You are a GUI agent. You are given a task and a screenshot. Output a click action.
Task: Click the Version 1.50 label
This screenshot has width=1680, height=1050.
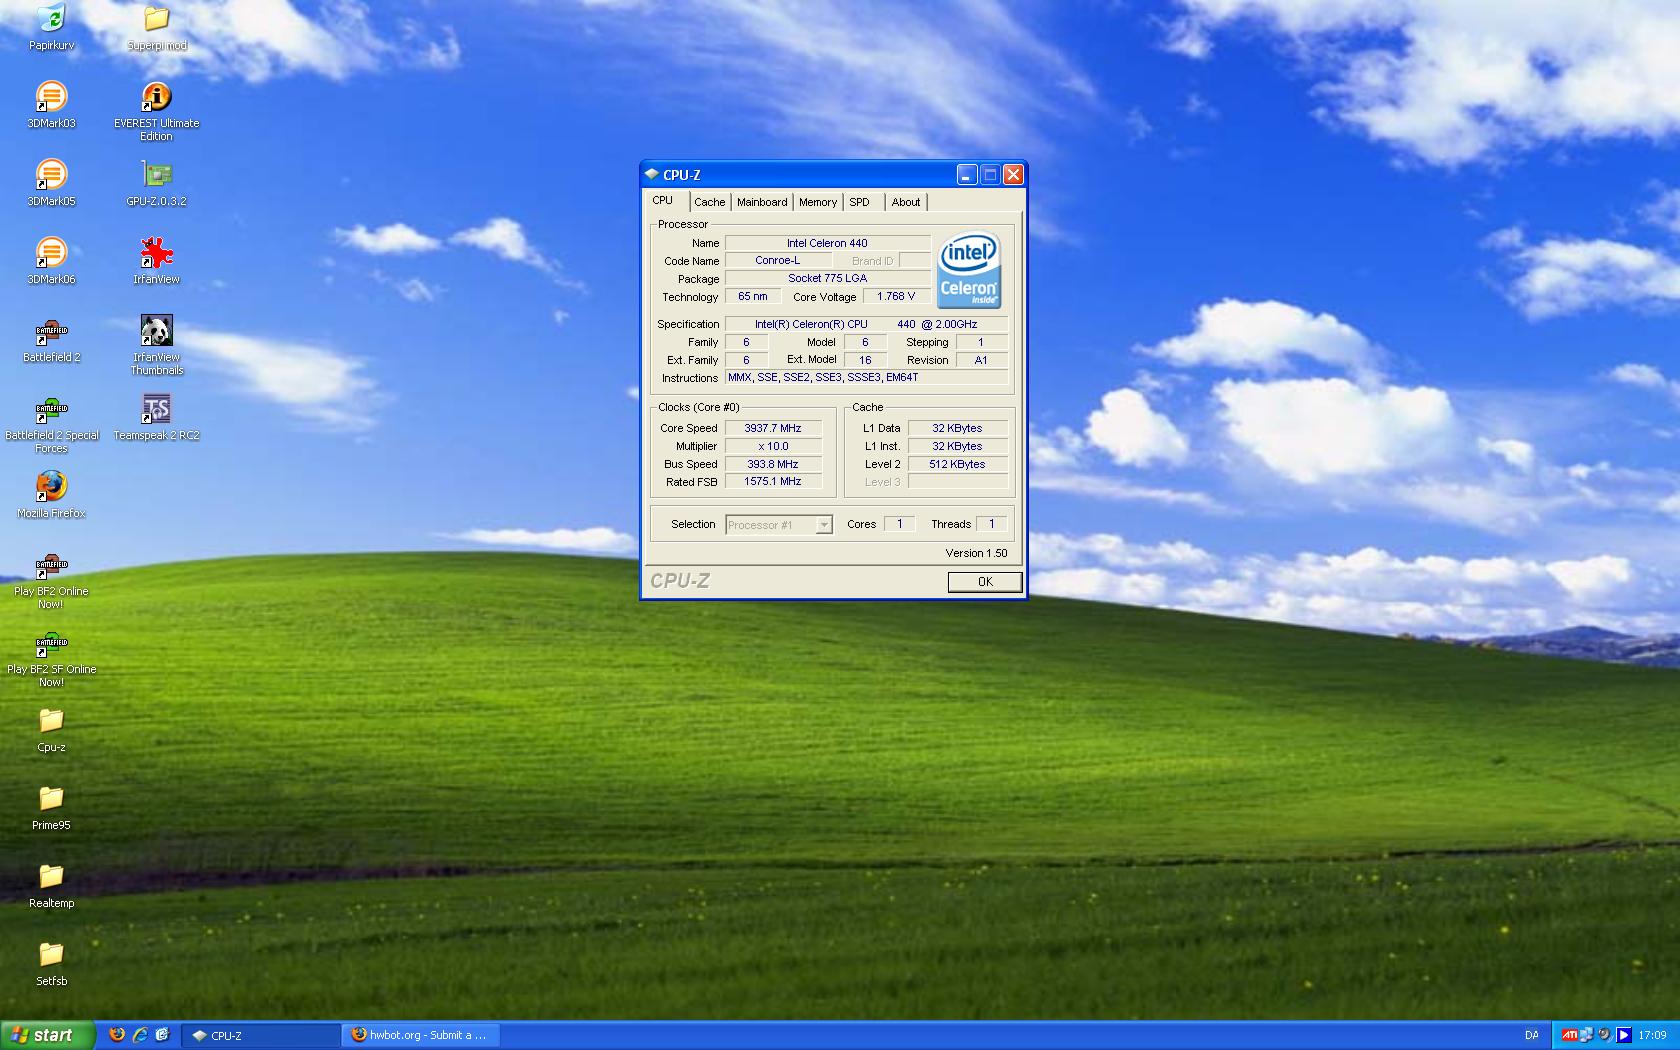pos(976,553)
